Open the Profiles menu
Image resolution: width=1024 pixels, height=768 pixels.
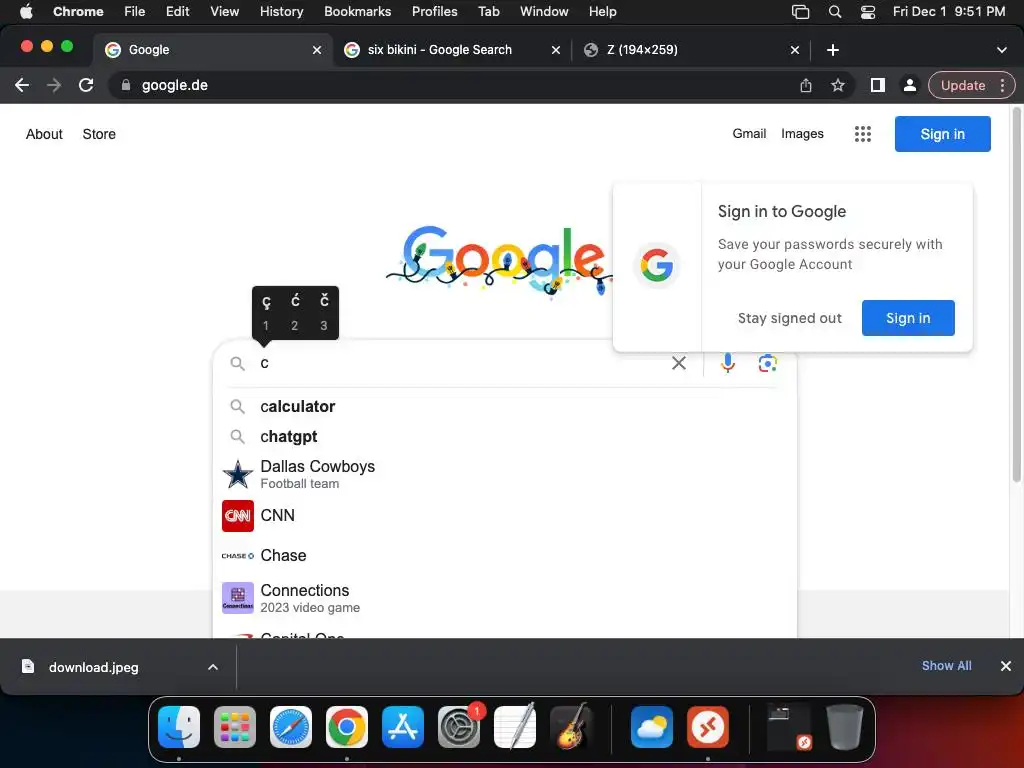pos(434,12)
